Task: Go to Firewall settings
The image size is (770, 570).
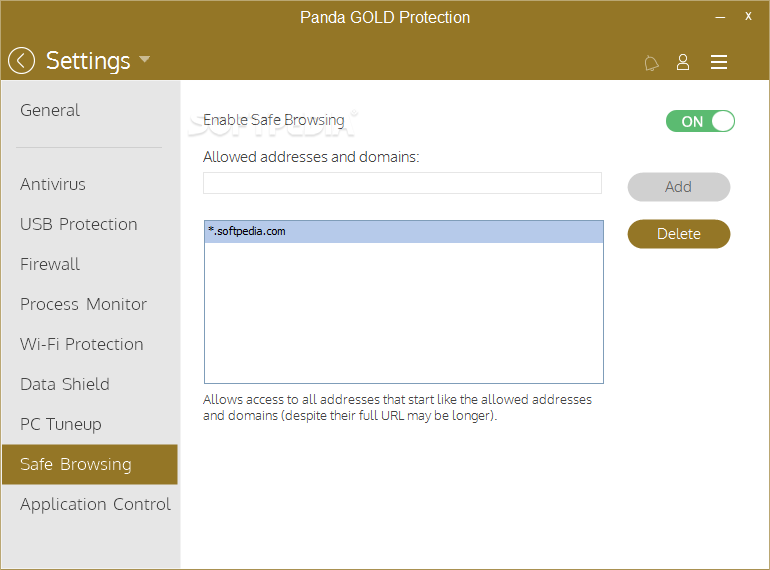Action: tap(50, 265)
